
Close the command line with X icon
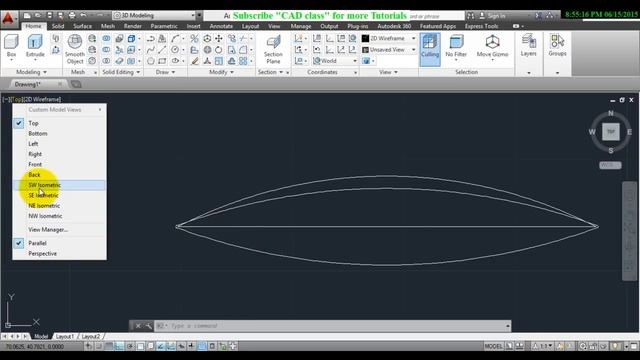(138, 326)
